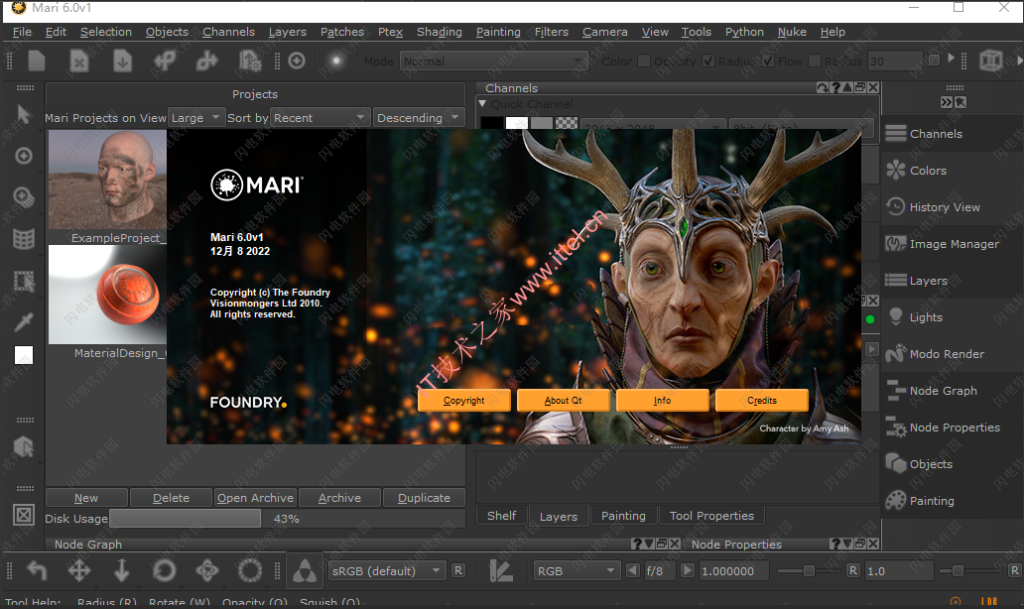Click the white color swatch in the toolbar
This screenshot has height=609, width=1024.
point(23,353)
